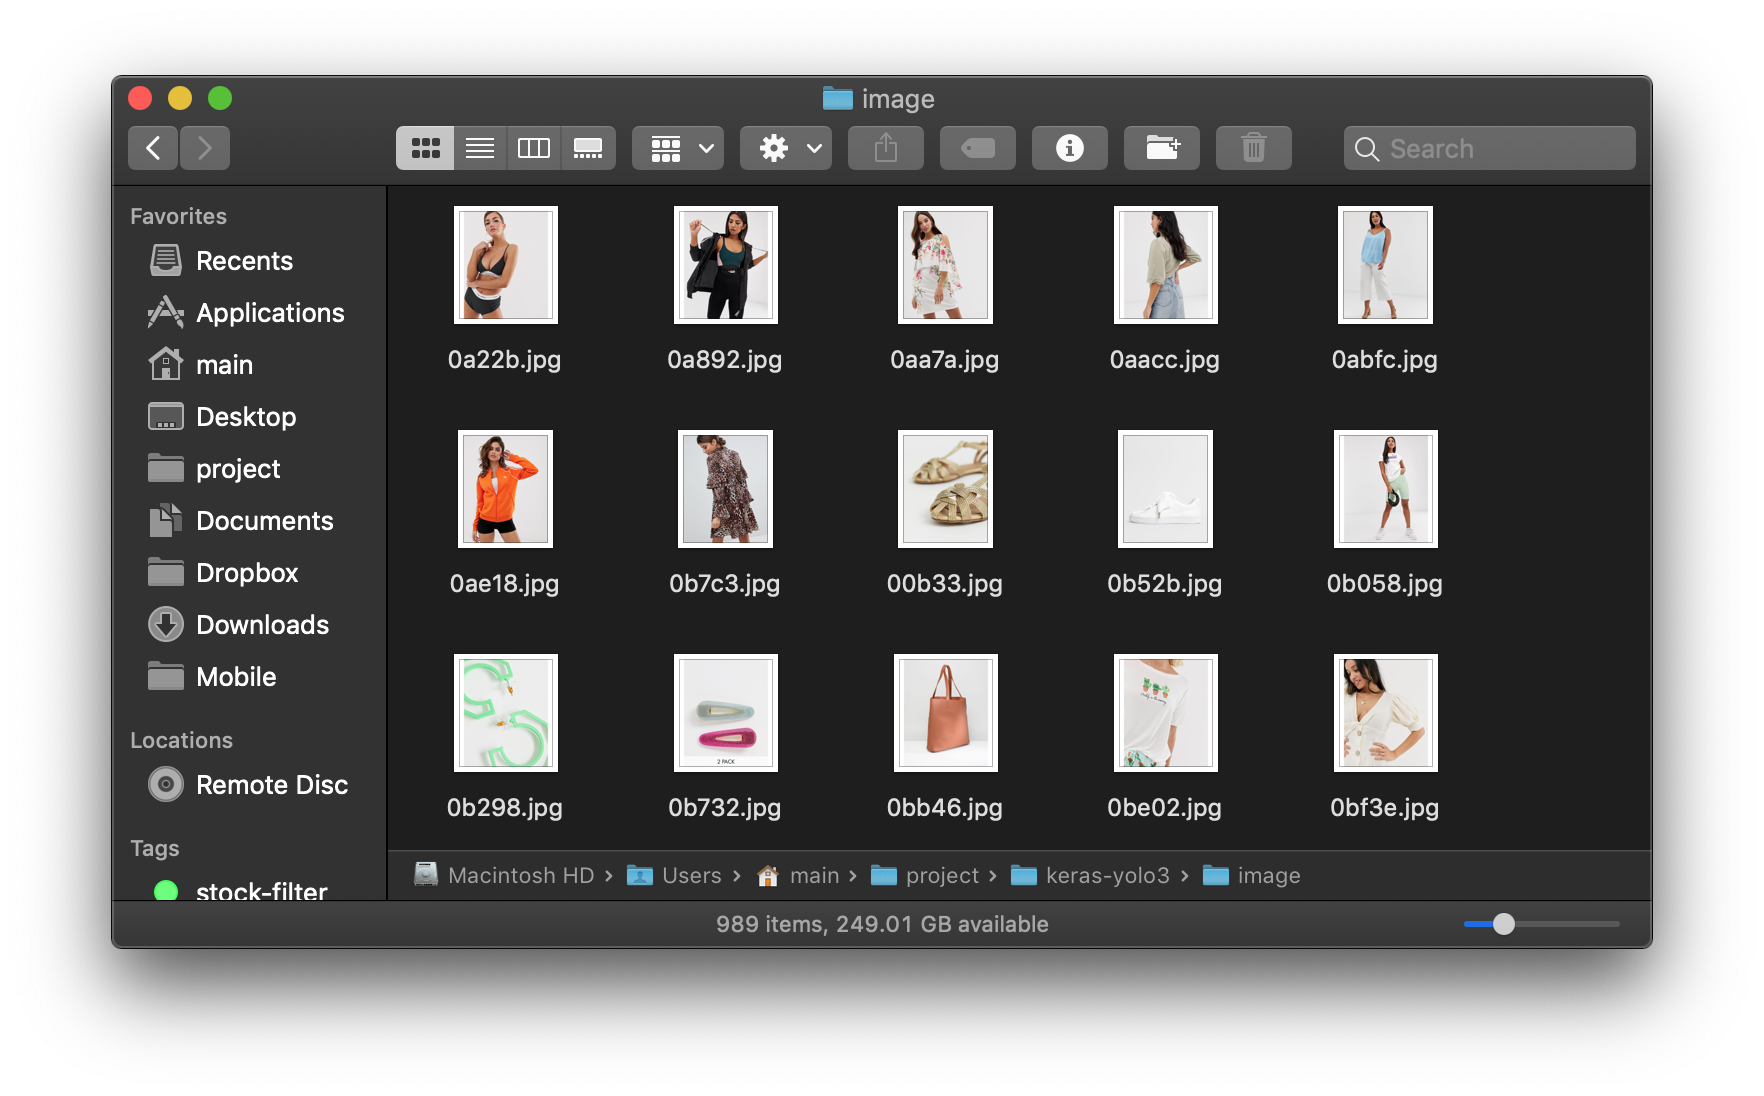This screenshot has width=1764, height=1096.
Task: Select Applications in the Favorites sidebar
Action: coord(270,313)
